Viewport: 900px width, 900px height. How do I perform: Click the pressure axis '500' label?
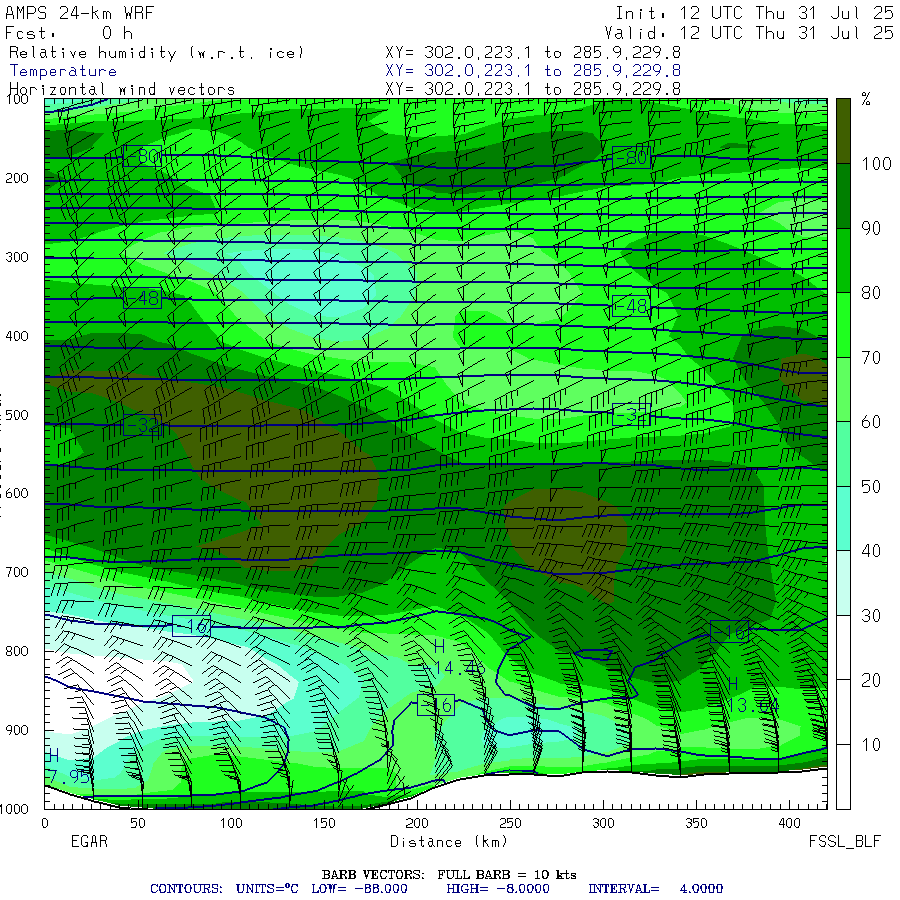coord(17,414)
